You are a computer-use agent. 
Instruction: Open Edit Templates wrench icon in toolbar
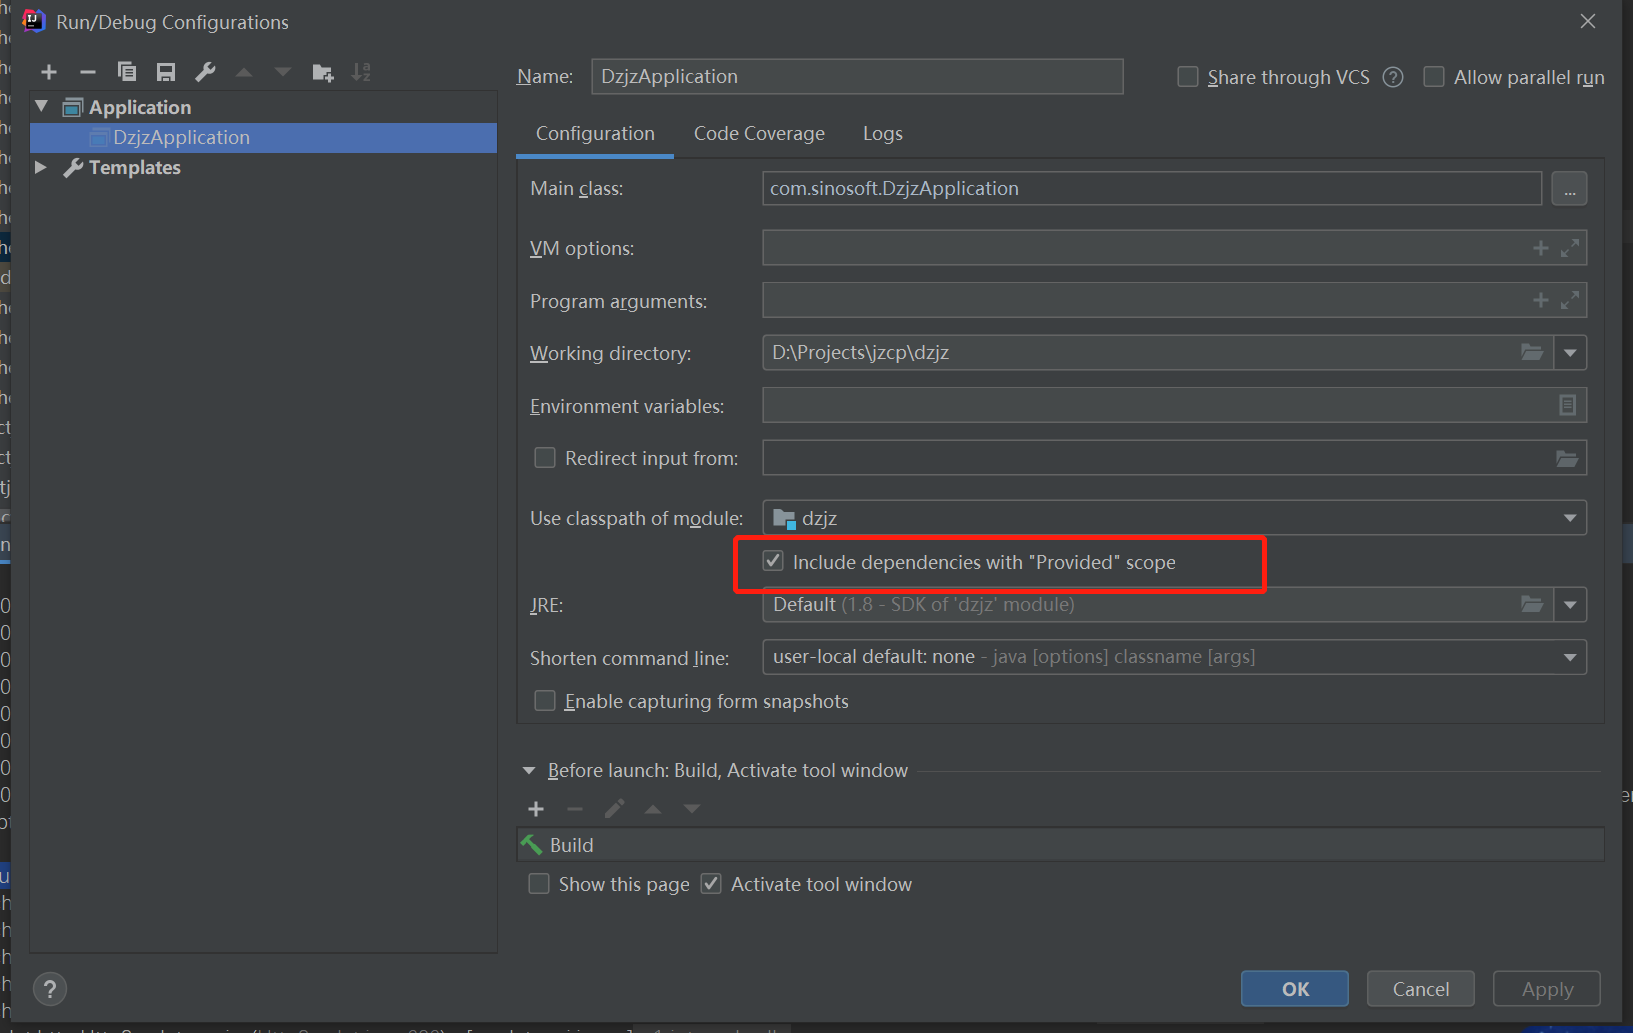point(205,72)
